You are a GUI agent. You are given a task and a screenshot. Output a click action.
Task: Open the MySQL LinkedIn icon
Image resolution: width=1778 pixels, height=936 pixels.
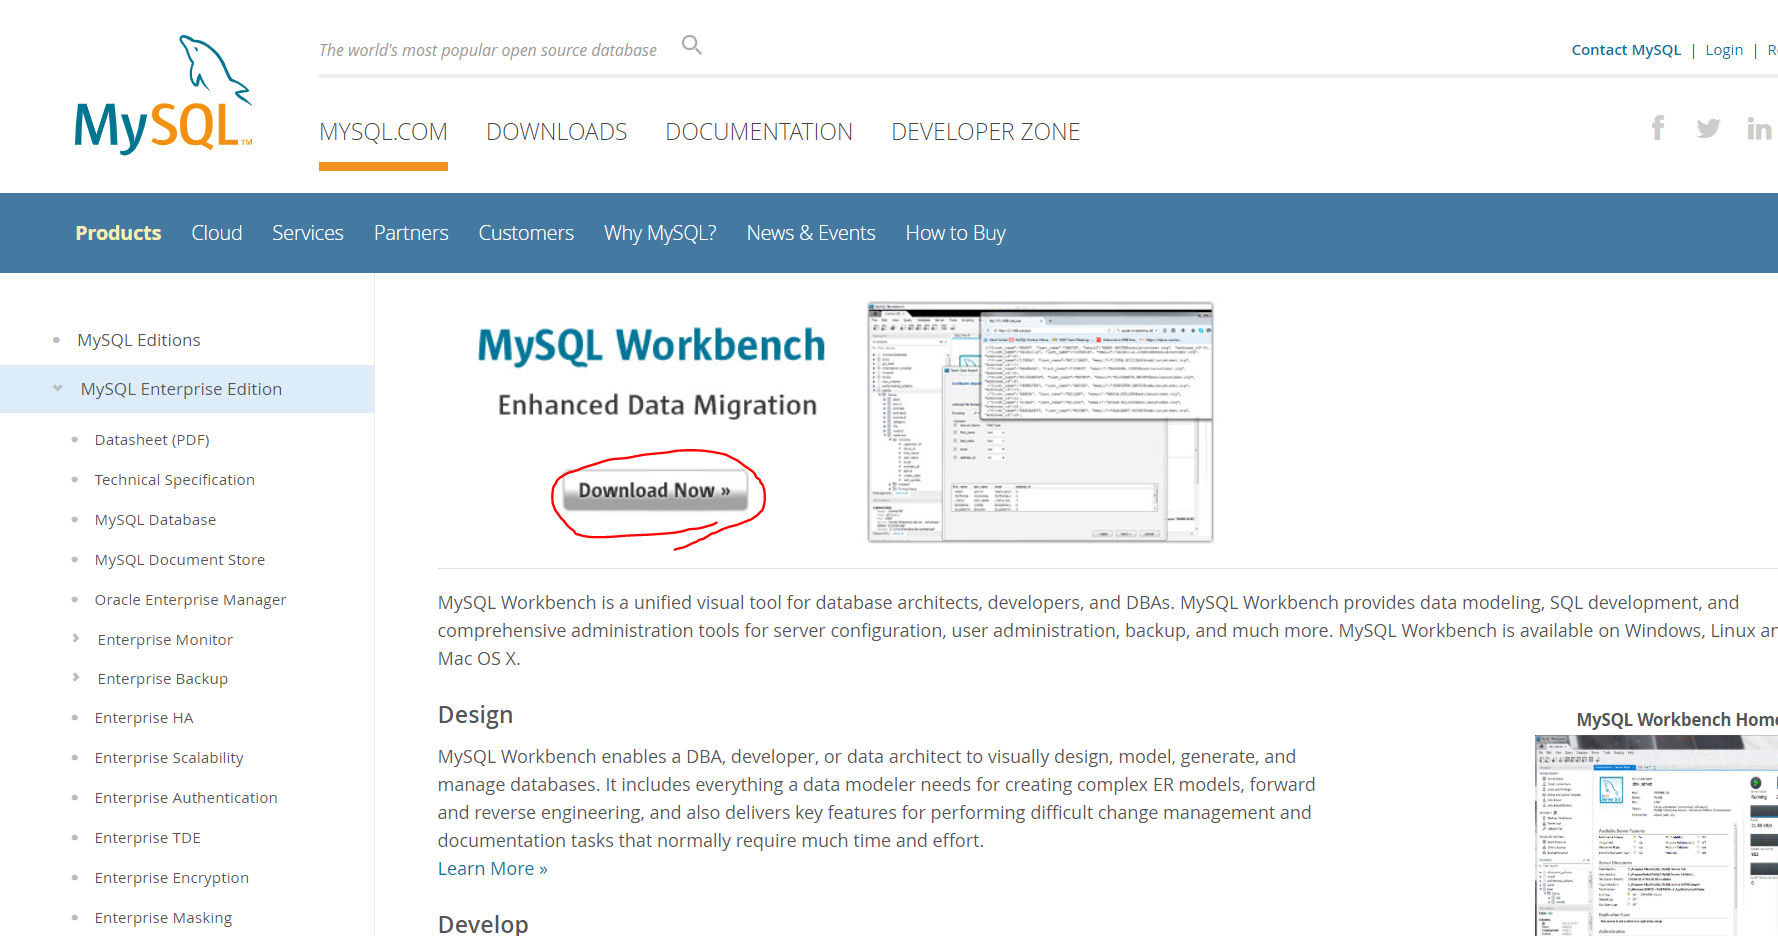pos(1759,128)
